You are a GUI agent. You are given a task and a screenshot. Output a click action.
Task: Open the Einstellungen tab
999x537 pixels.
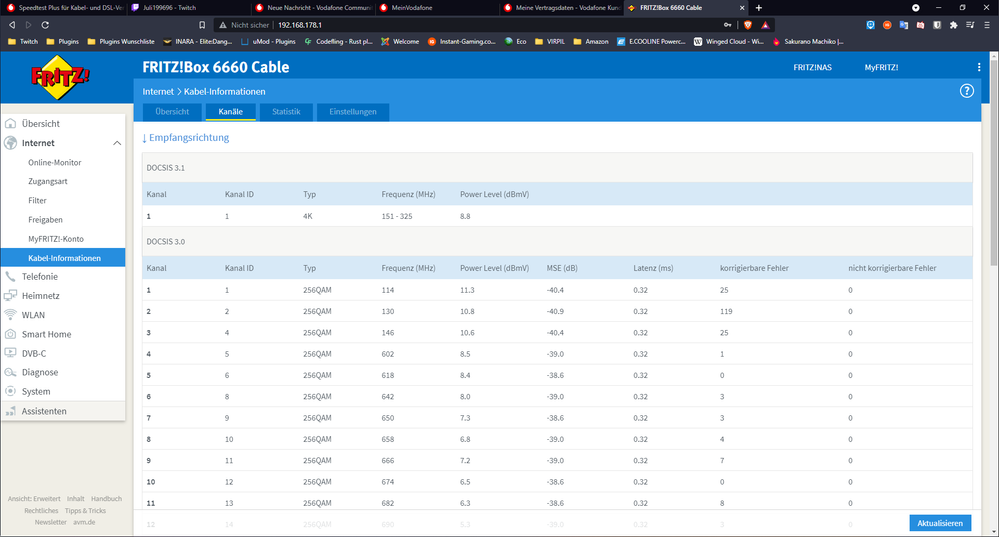[x=353, y=111]
